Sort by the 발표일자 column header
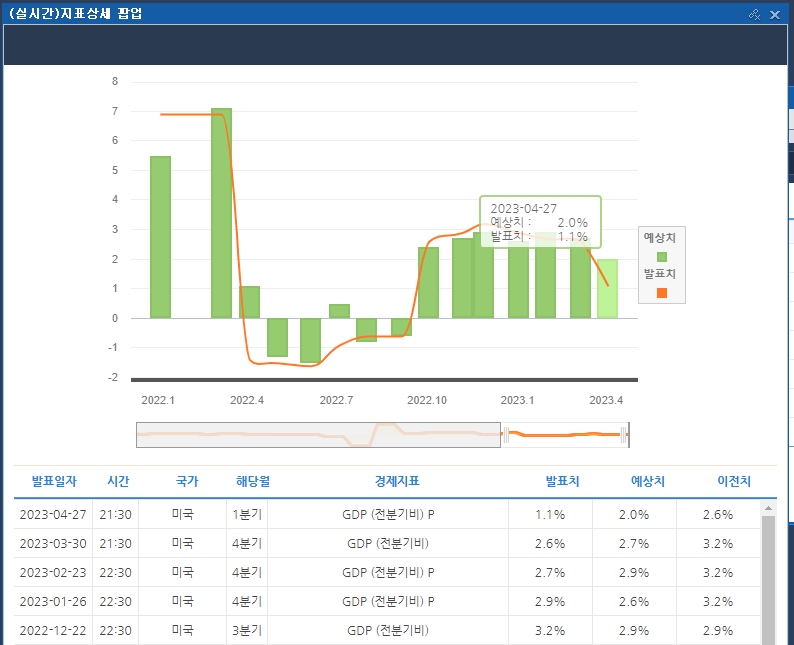The height and width of the screenshot is (645, 794). (54, 481)
